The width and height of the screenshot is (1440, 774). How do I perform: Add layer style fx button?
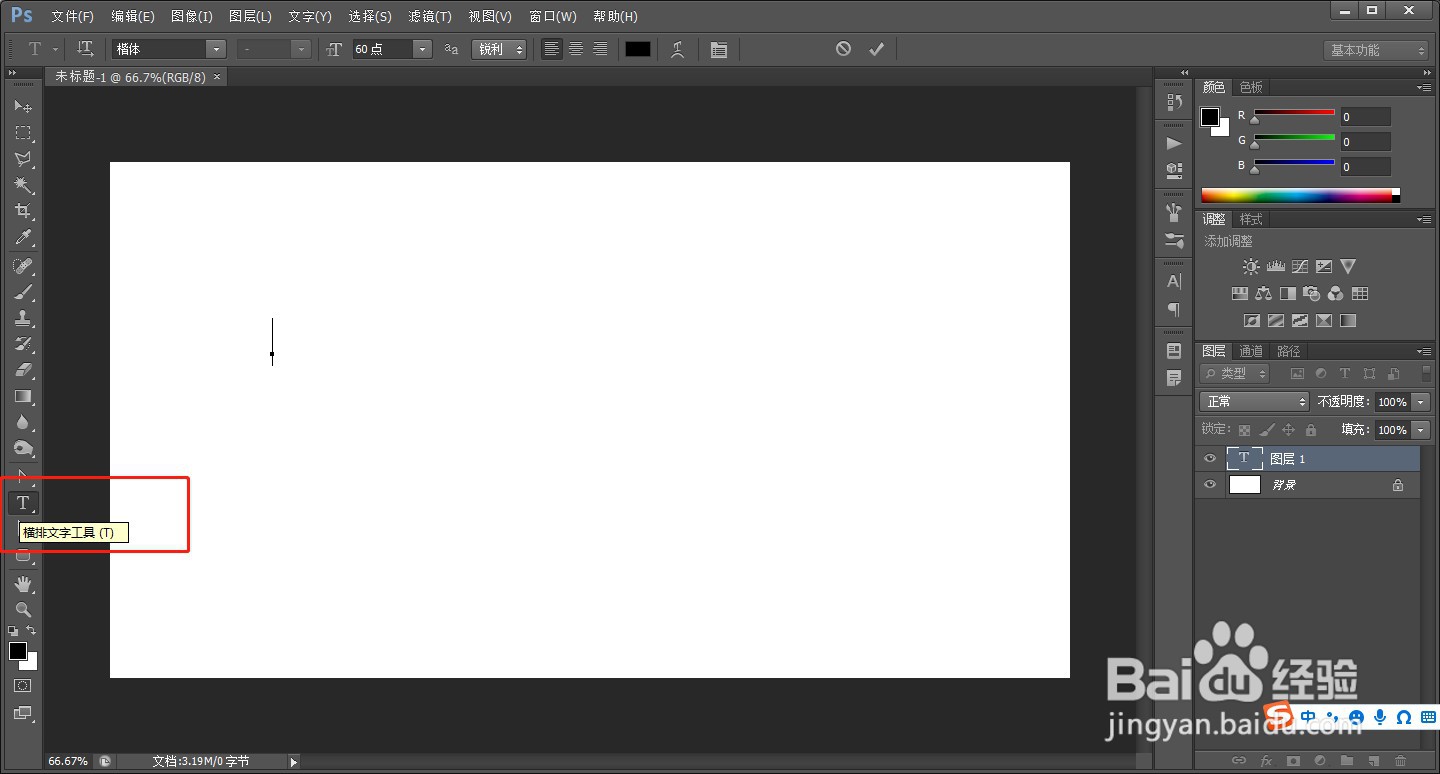[x=1265, y=761]
